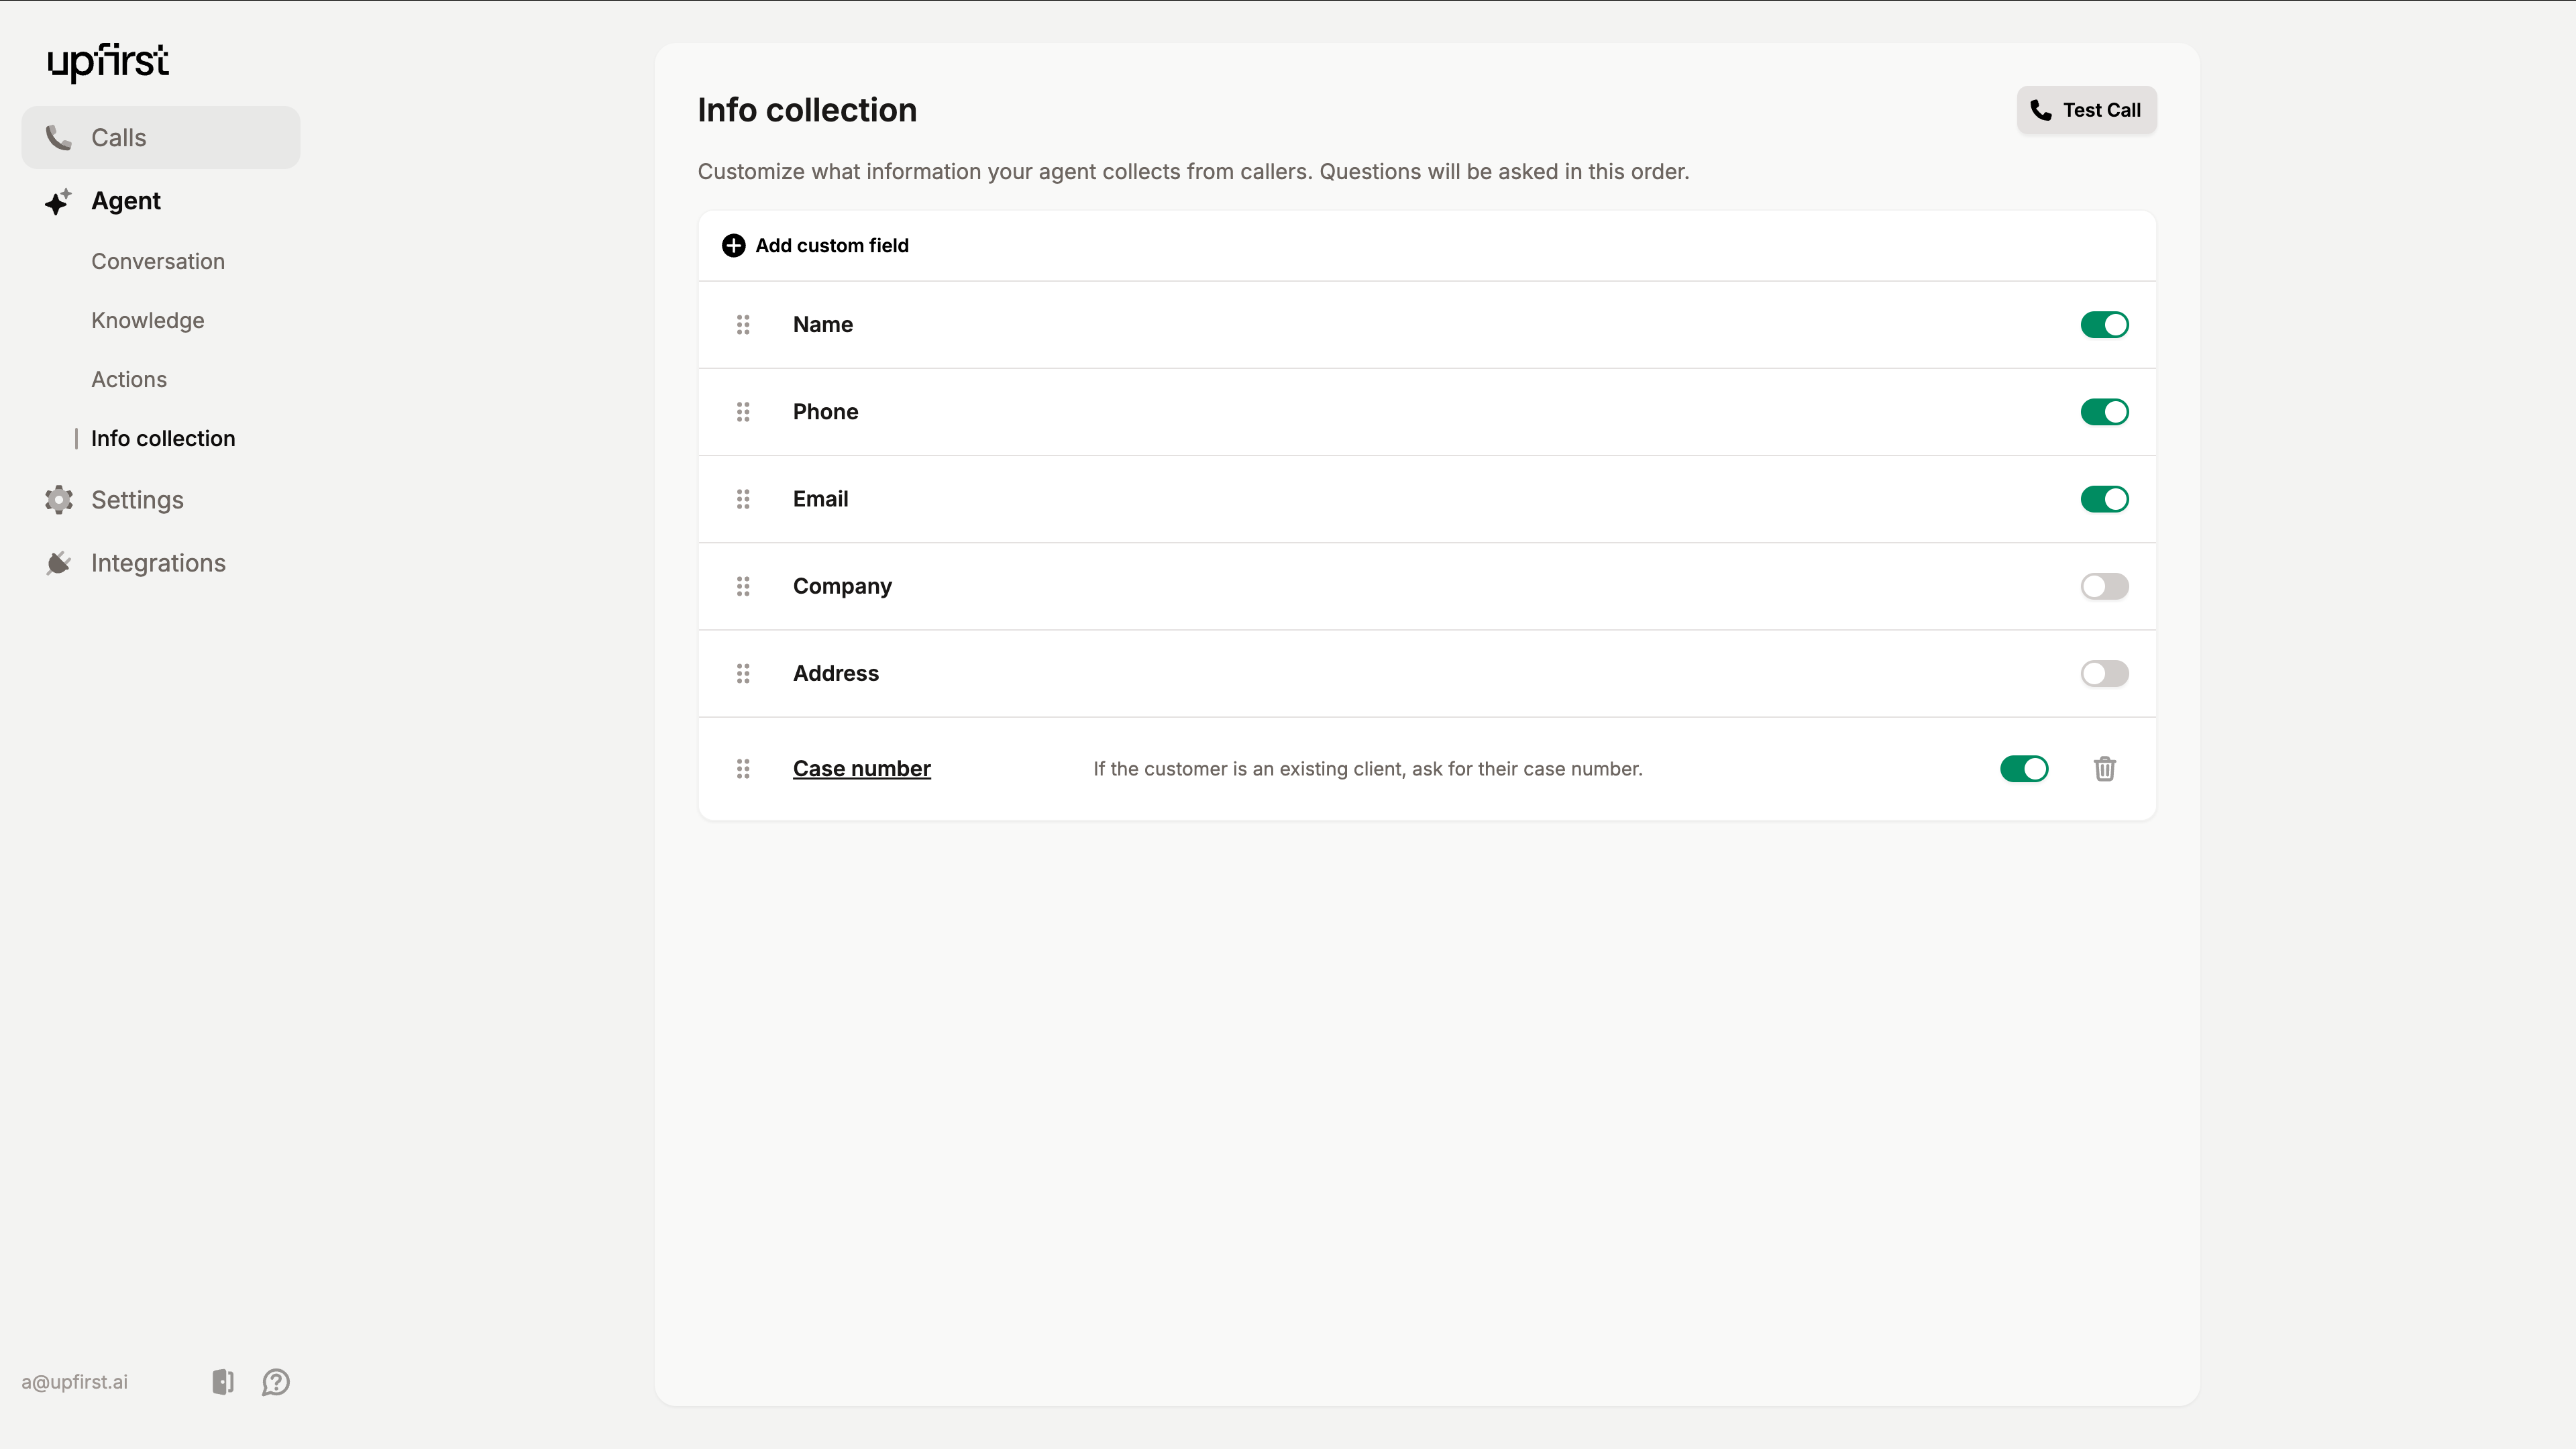Open the help chat question icon
This screenshot has width=2576, height=1449.
[276, 1381]
